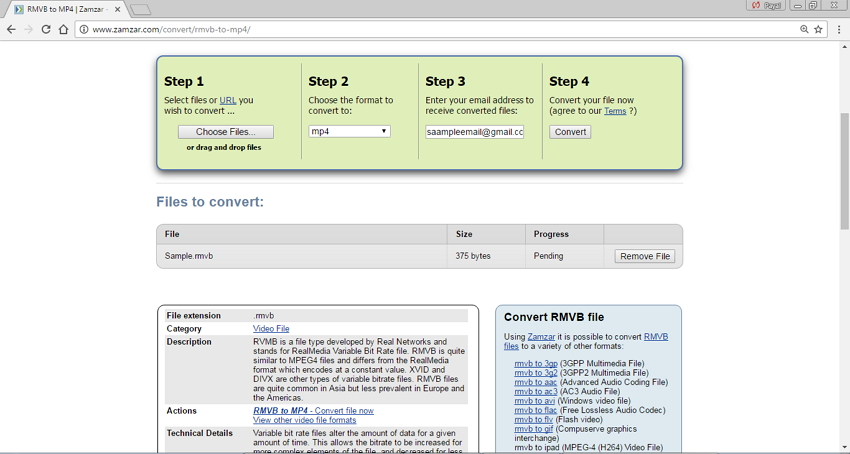Image resolution: width=850 pixels, height=454 pixels.
Task: Reload the Zamzar page
Action: [x=46, y=29]
